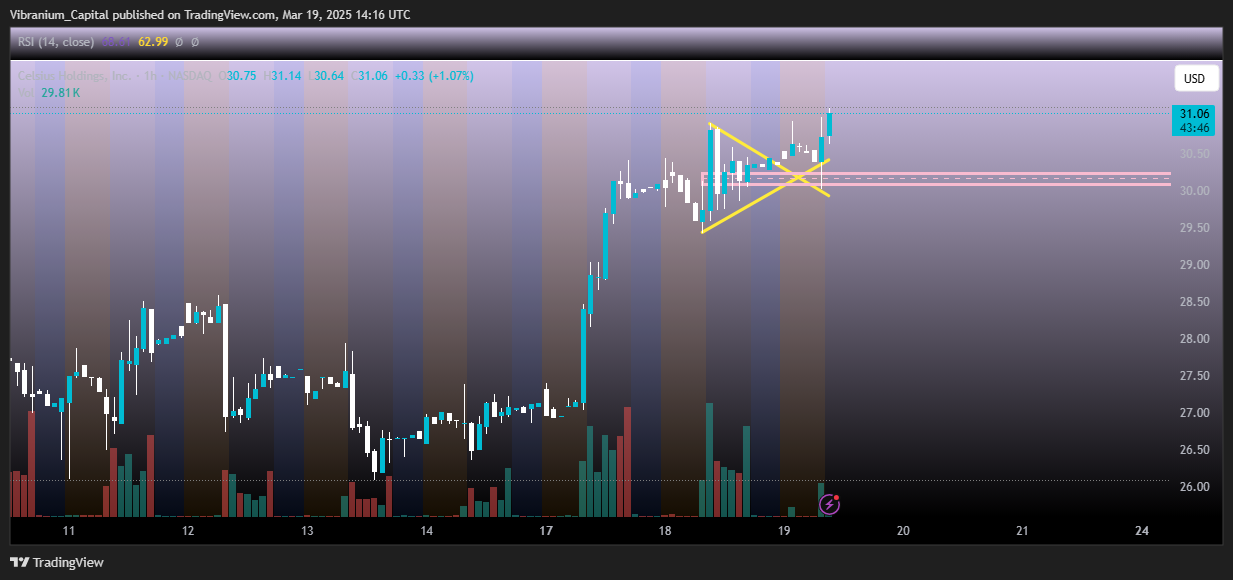Click date label 11 on time axis
The image size is (1233, 580).
click(x=69, y=531)
